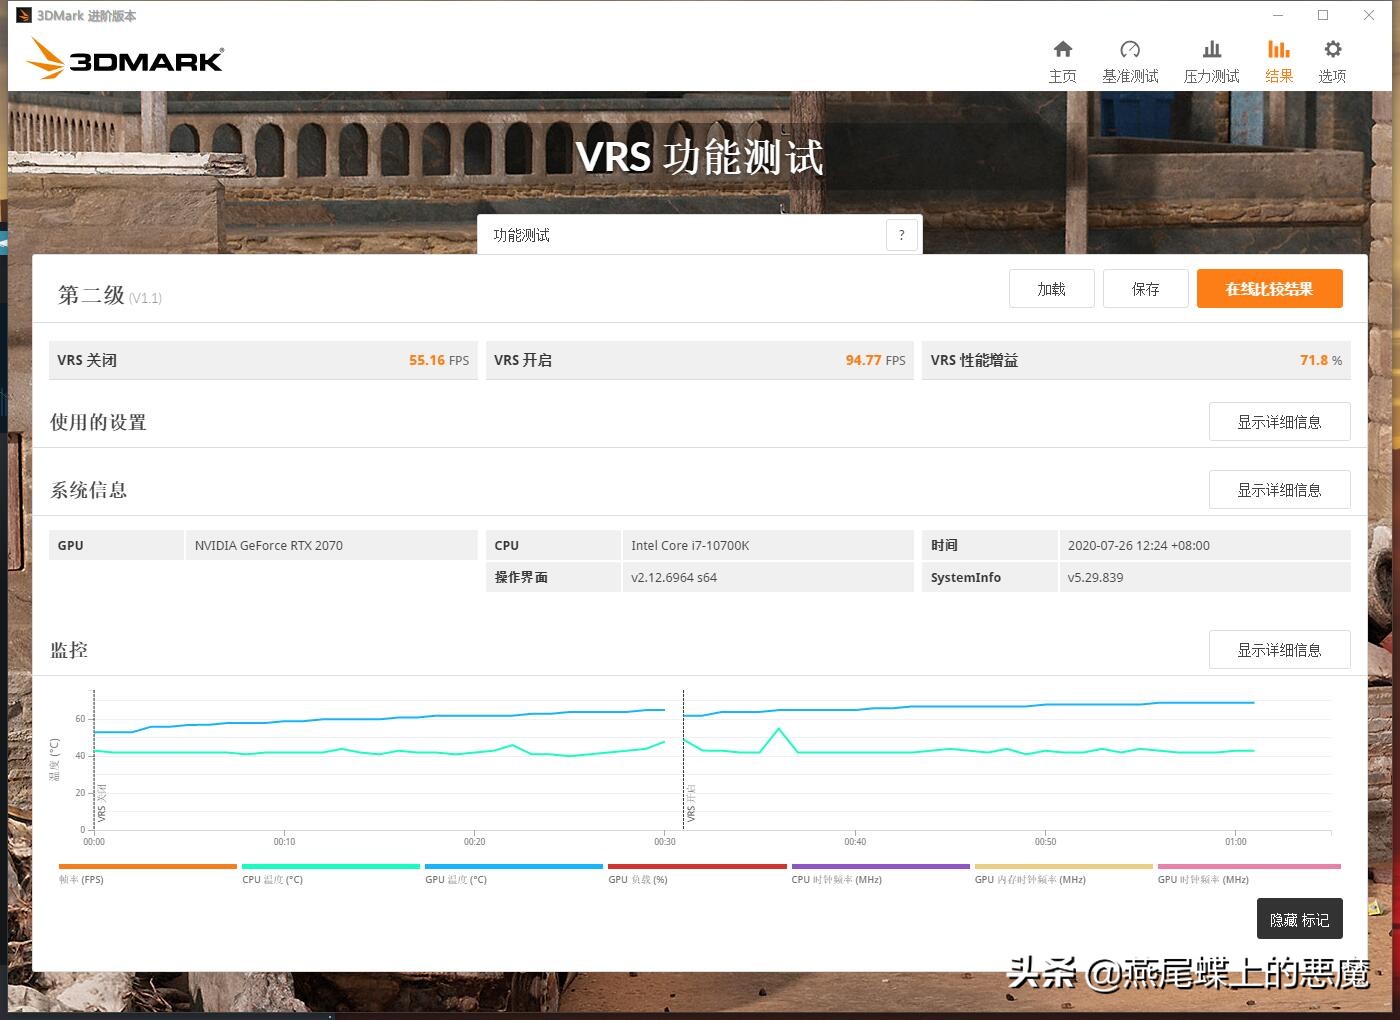Click the red GPU 负载 color bar
This screenshot has height=1020, width=1400.
(696, 866)
